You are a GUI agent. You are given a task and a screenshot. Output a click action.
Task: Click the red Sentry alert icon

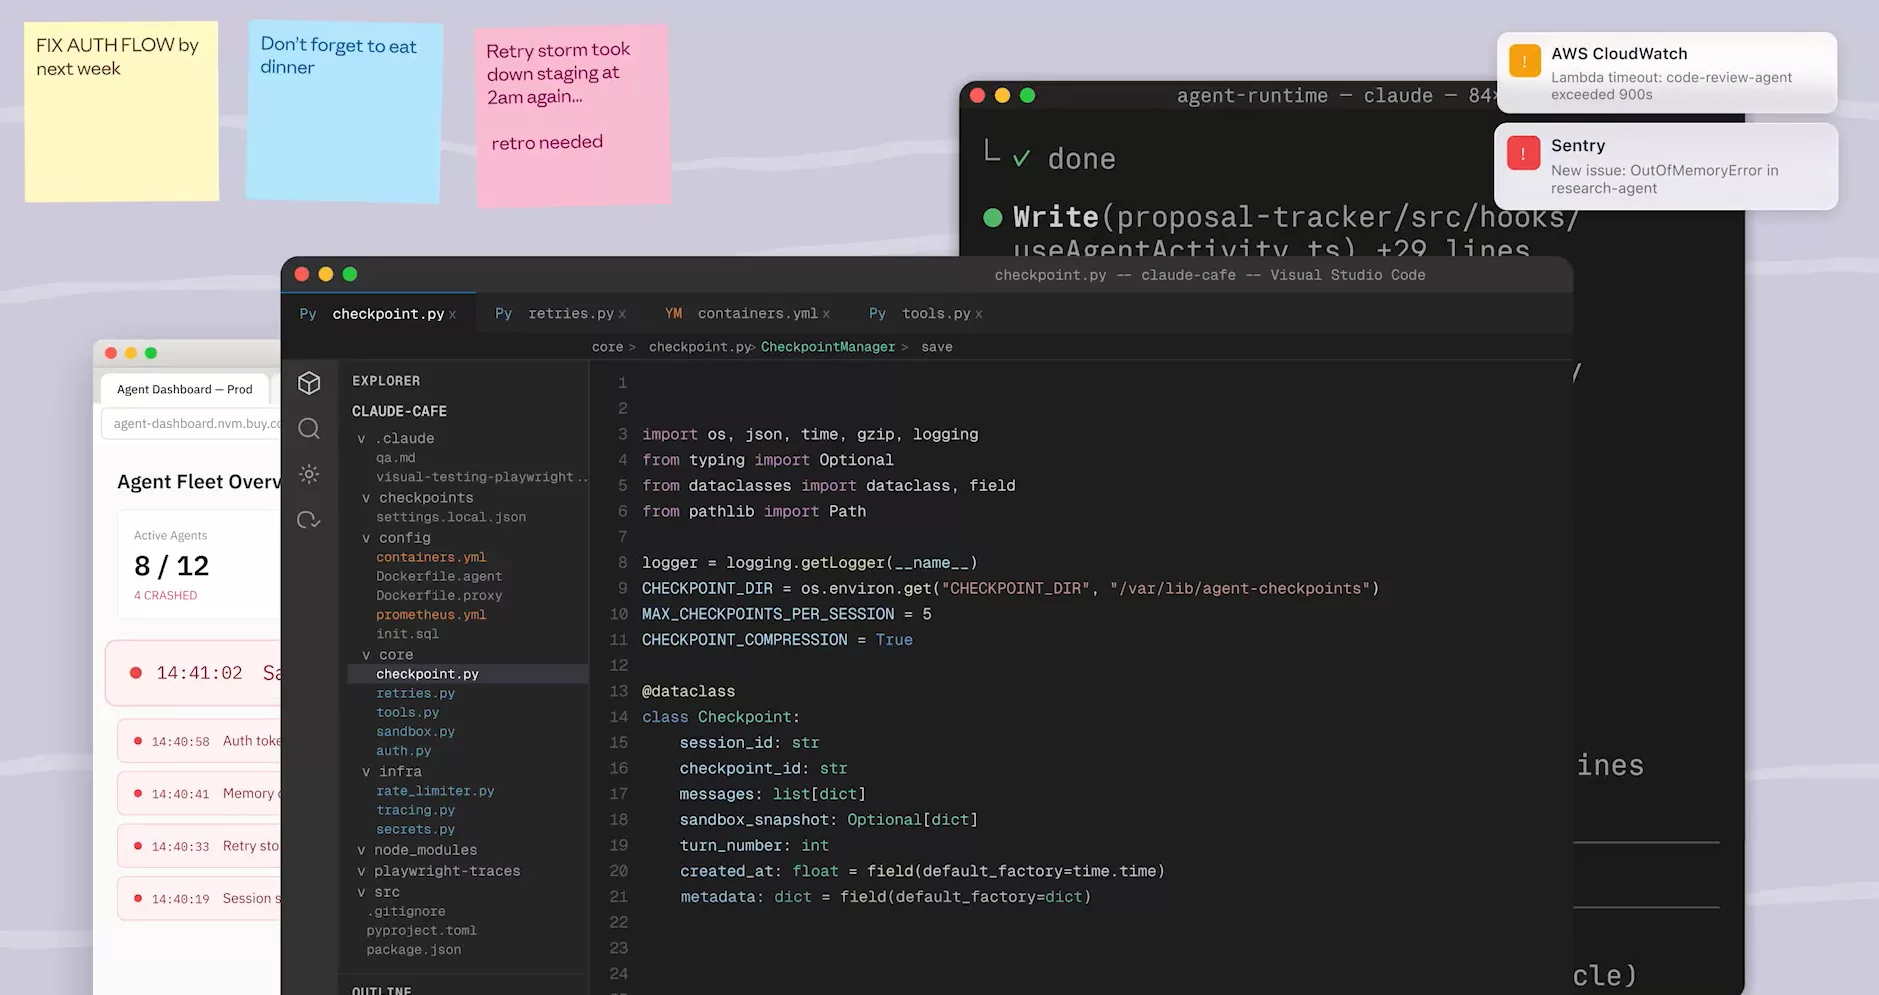pyautogui.click(x=1523, y=153)
